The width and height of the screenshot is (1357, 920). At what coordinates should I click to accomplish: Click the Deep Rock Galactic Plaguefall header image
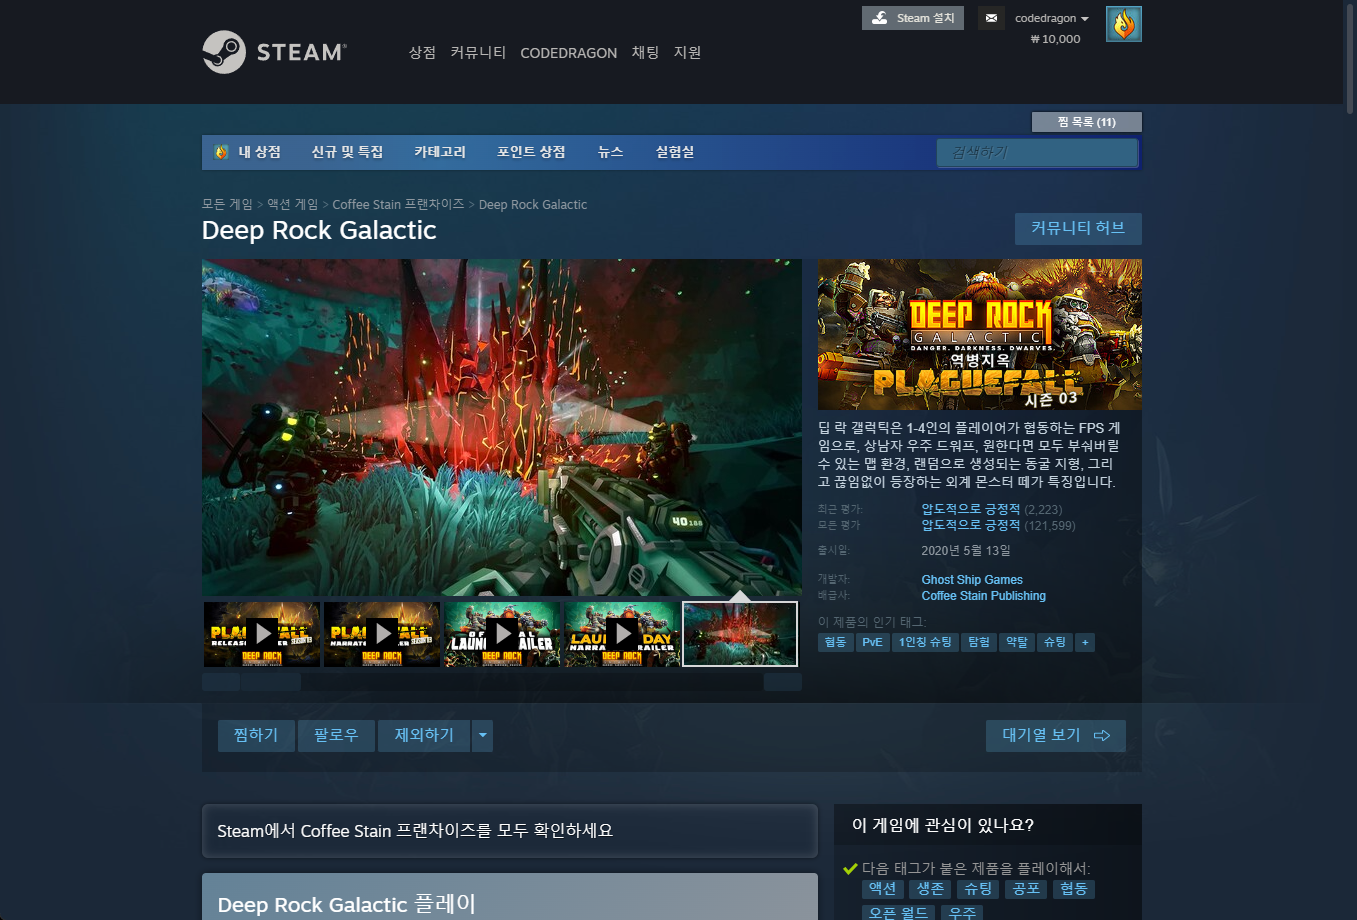coord(980,334)
